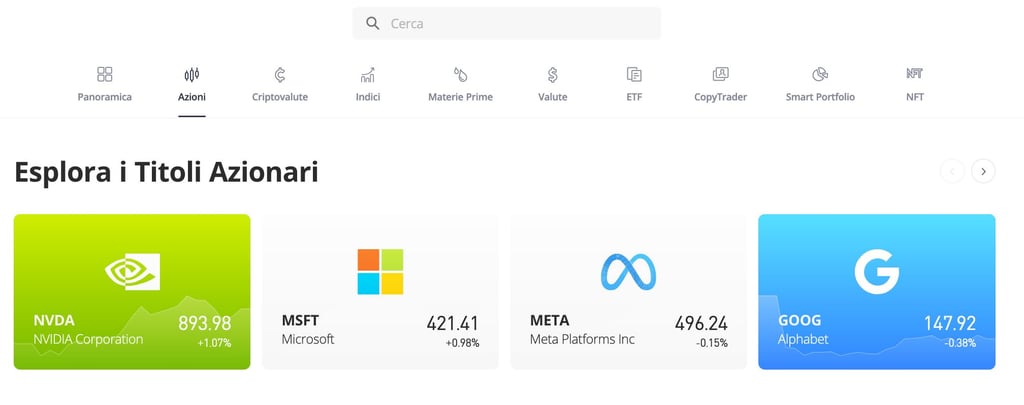Click the Microsoft company name
The width and height of the screenshot is (1024, 405).
[308, 340]
